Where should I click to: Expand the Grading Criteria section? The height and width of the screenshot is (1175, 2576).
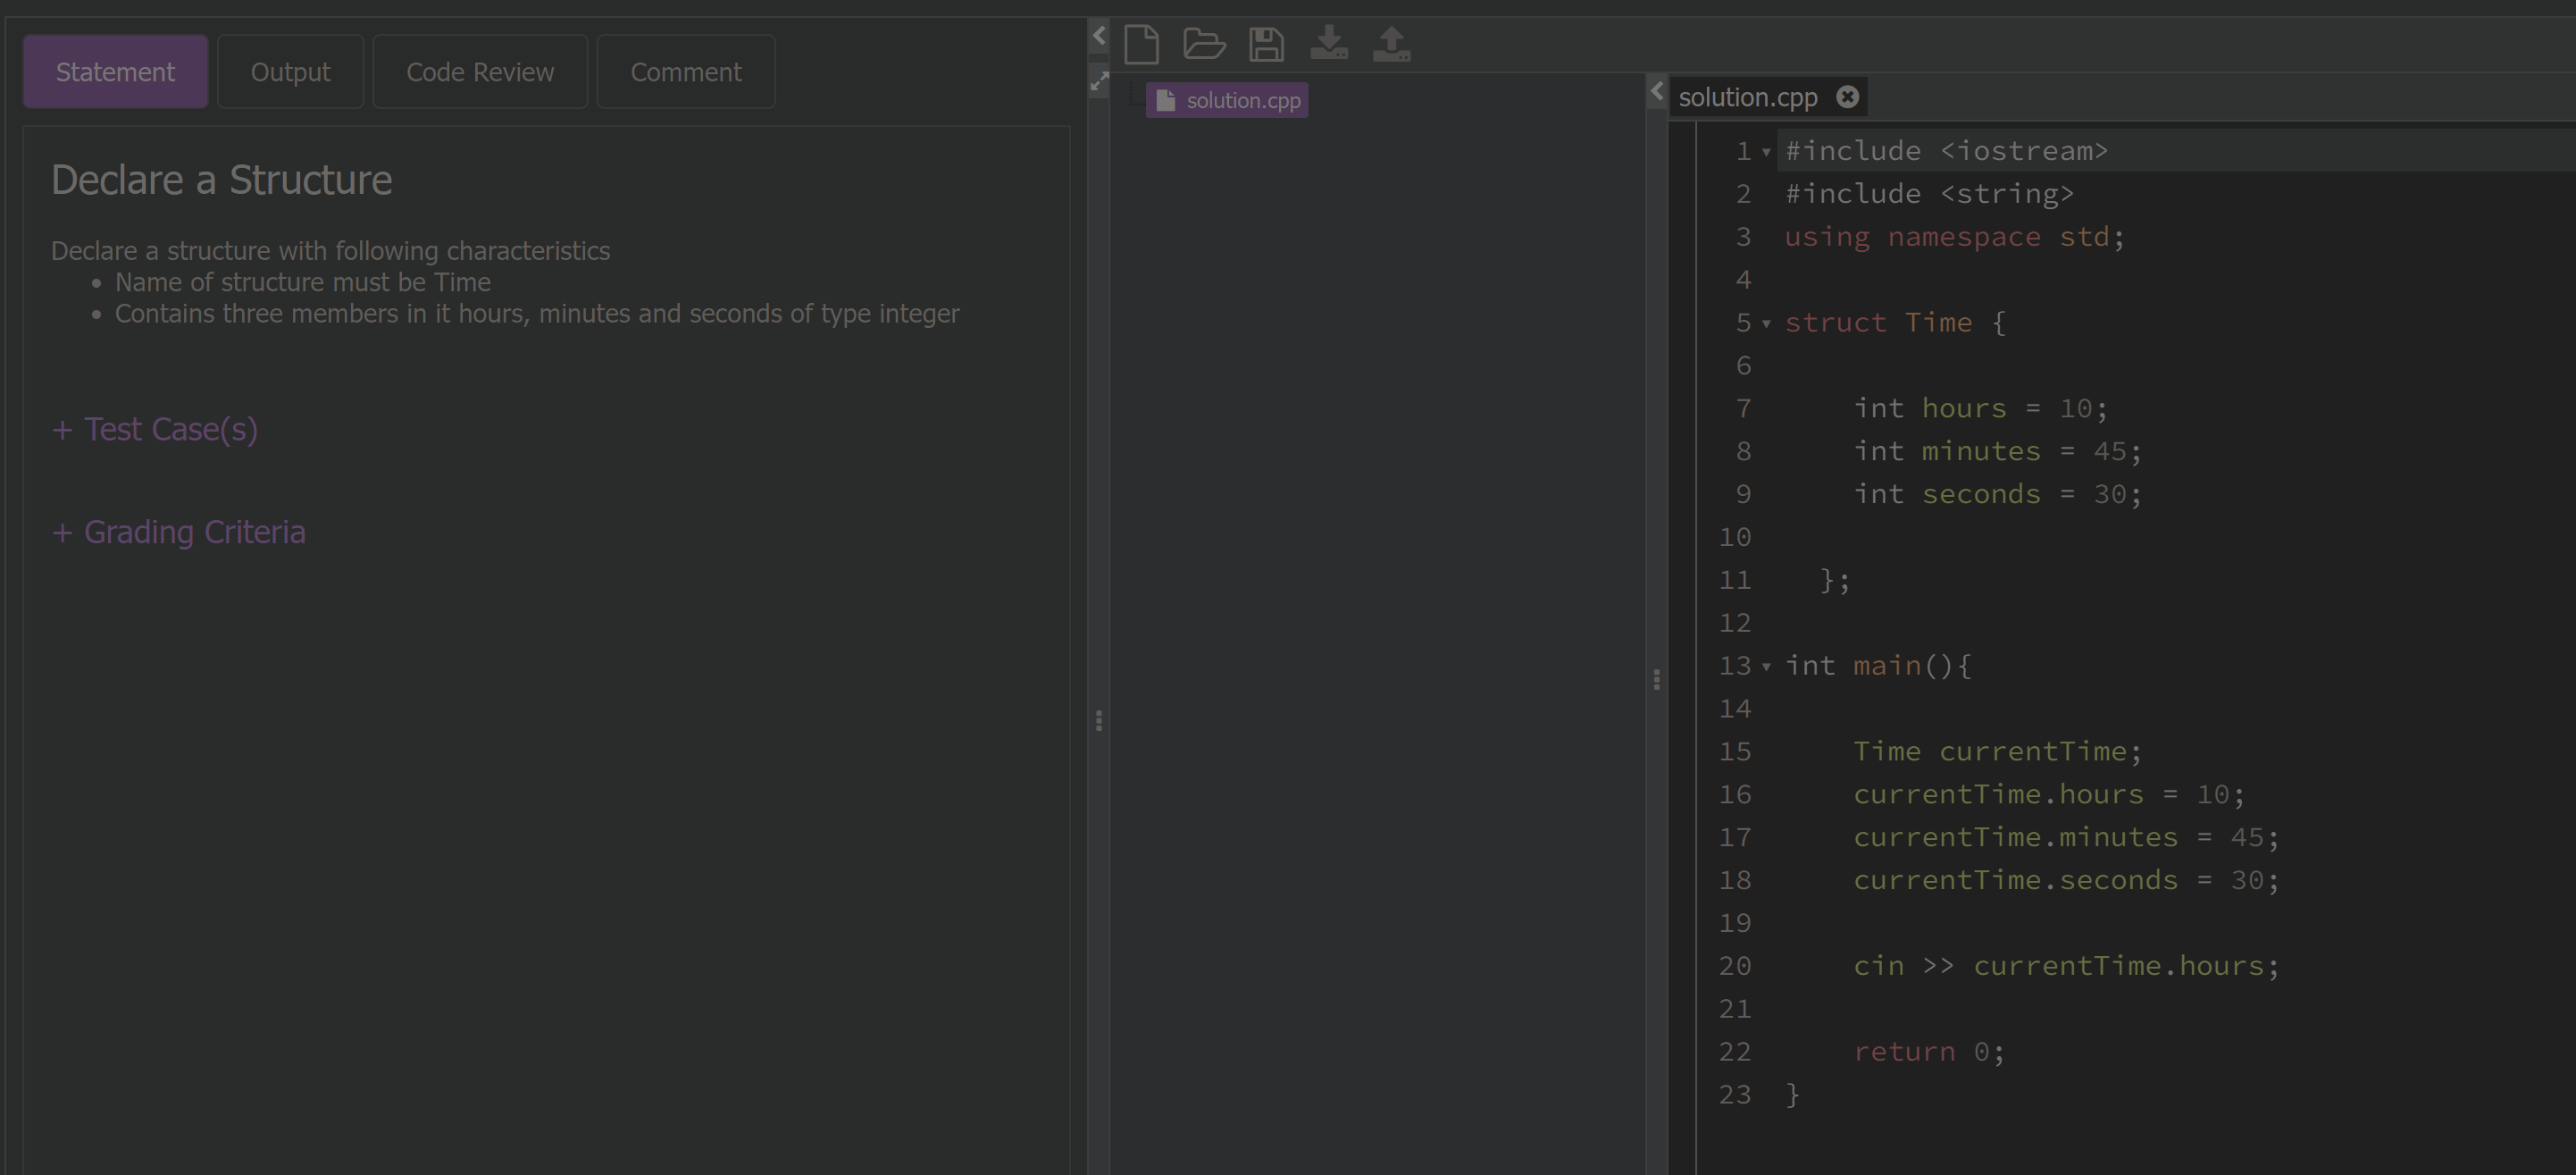click(178, 531)
